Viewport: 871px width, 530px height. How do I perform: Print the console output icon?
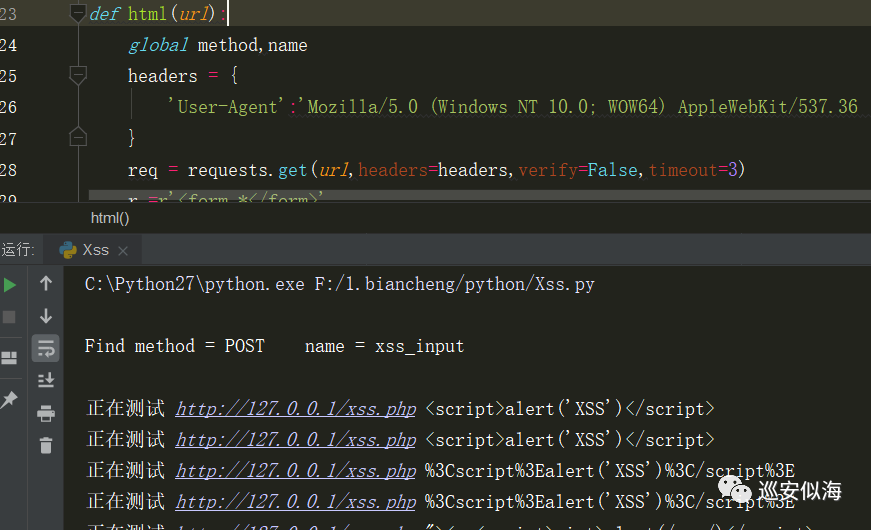pos(46,413)
